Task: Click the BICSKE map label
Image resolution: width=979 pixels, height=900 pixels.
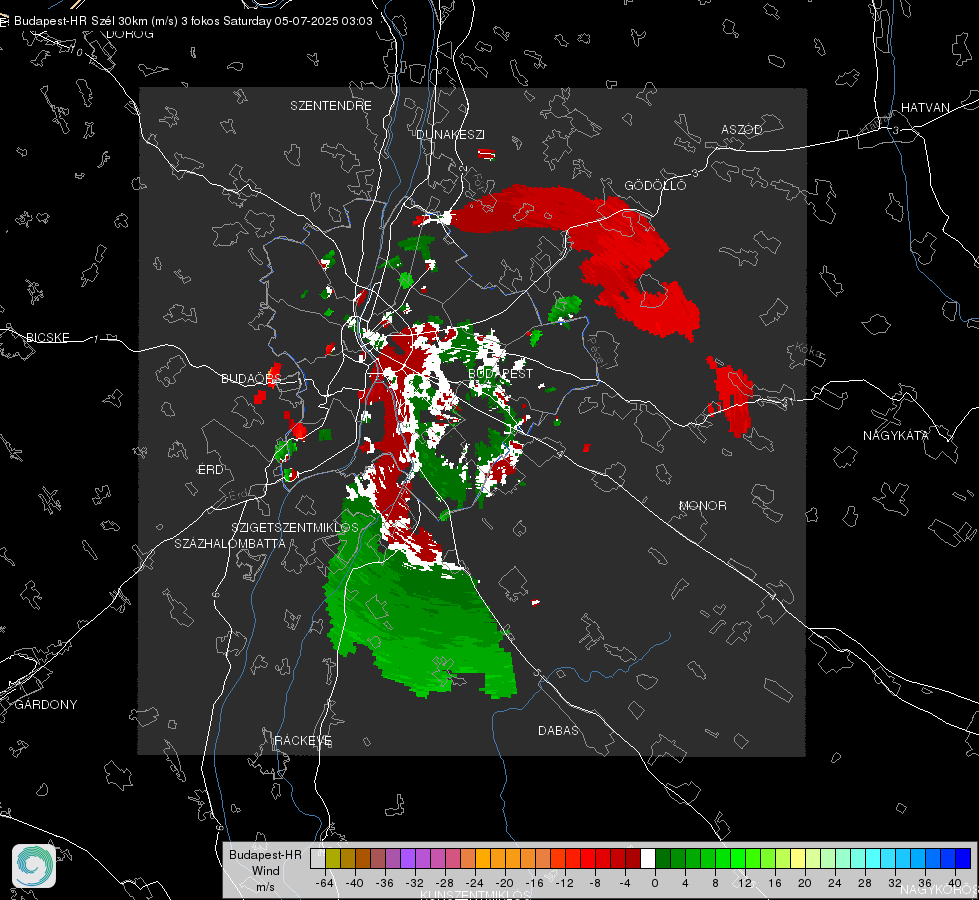Action: point(47,337)
